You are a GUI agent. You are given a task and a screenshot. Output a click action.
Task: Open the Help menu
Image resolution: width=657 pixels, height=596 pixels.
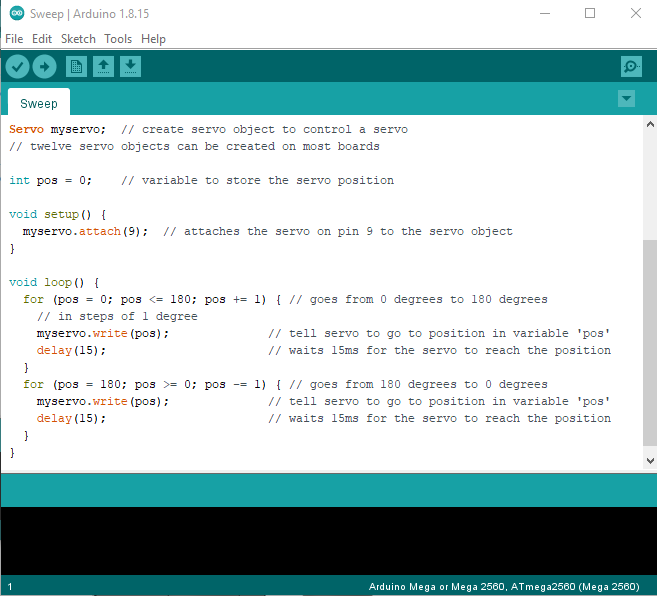153,39
